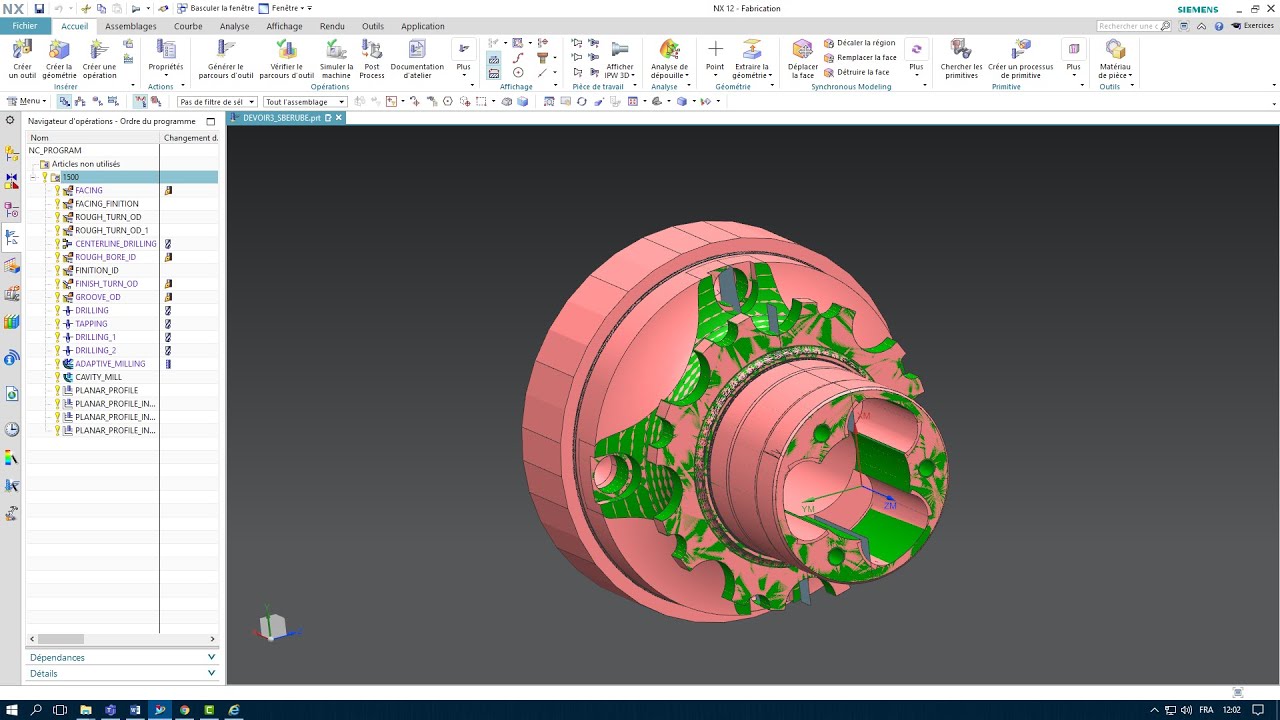The width and height of the screenshot is (1280, 720).
Task: Toggle visibility bulb of FINITION_ID operation
Action: tap(57, 270)
